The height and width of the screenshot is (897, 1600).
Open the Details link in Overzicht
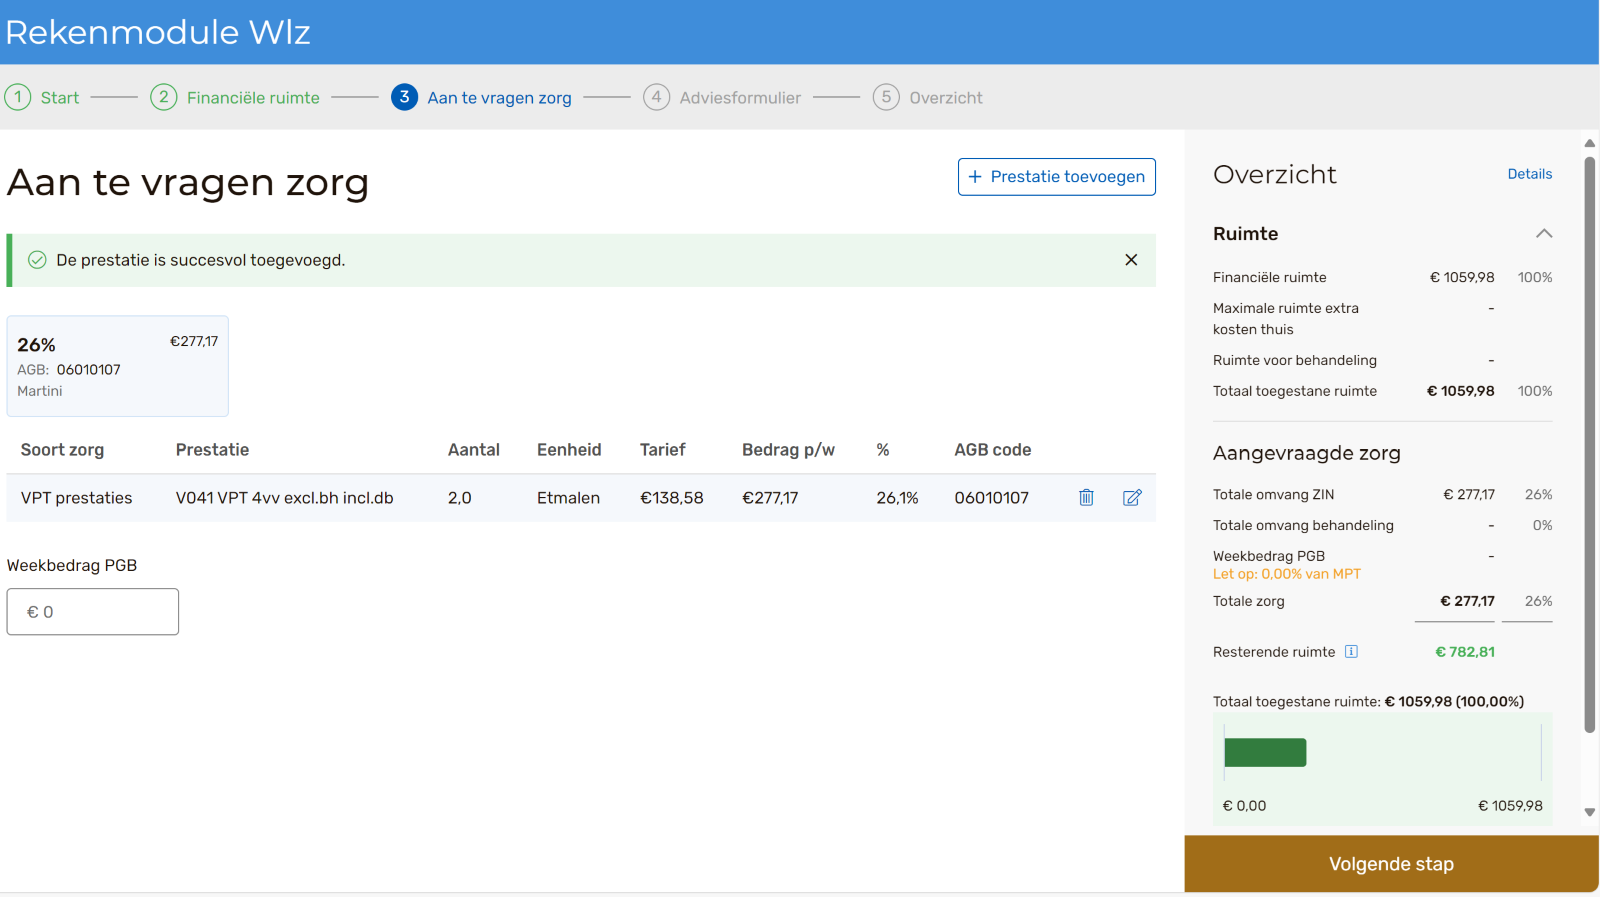click(1530, 174)
